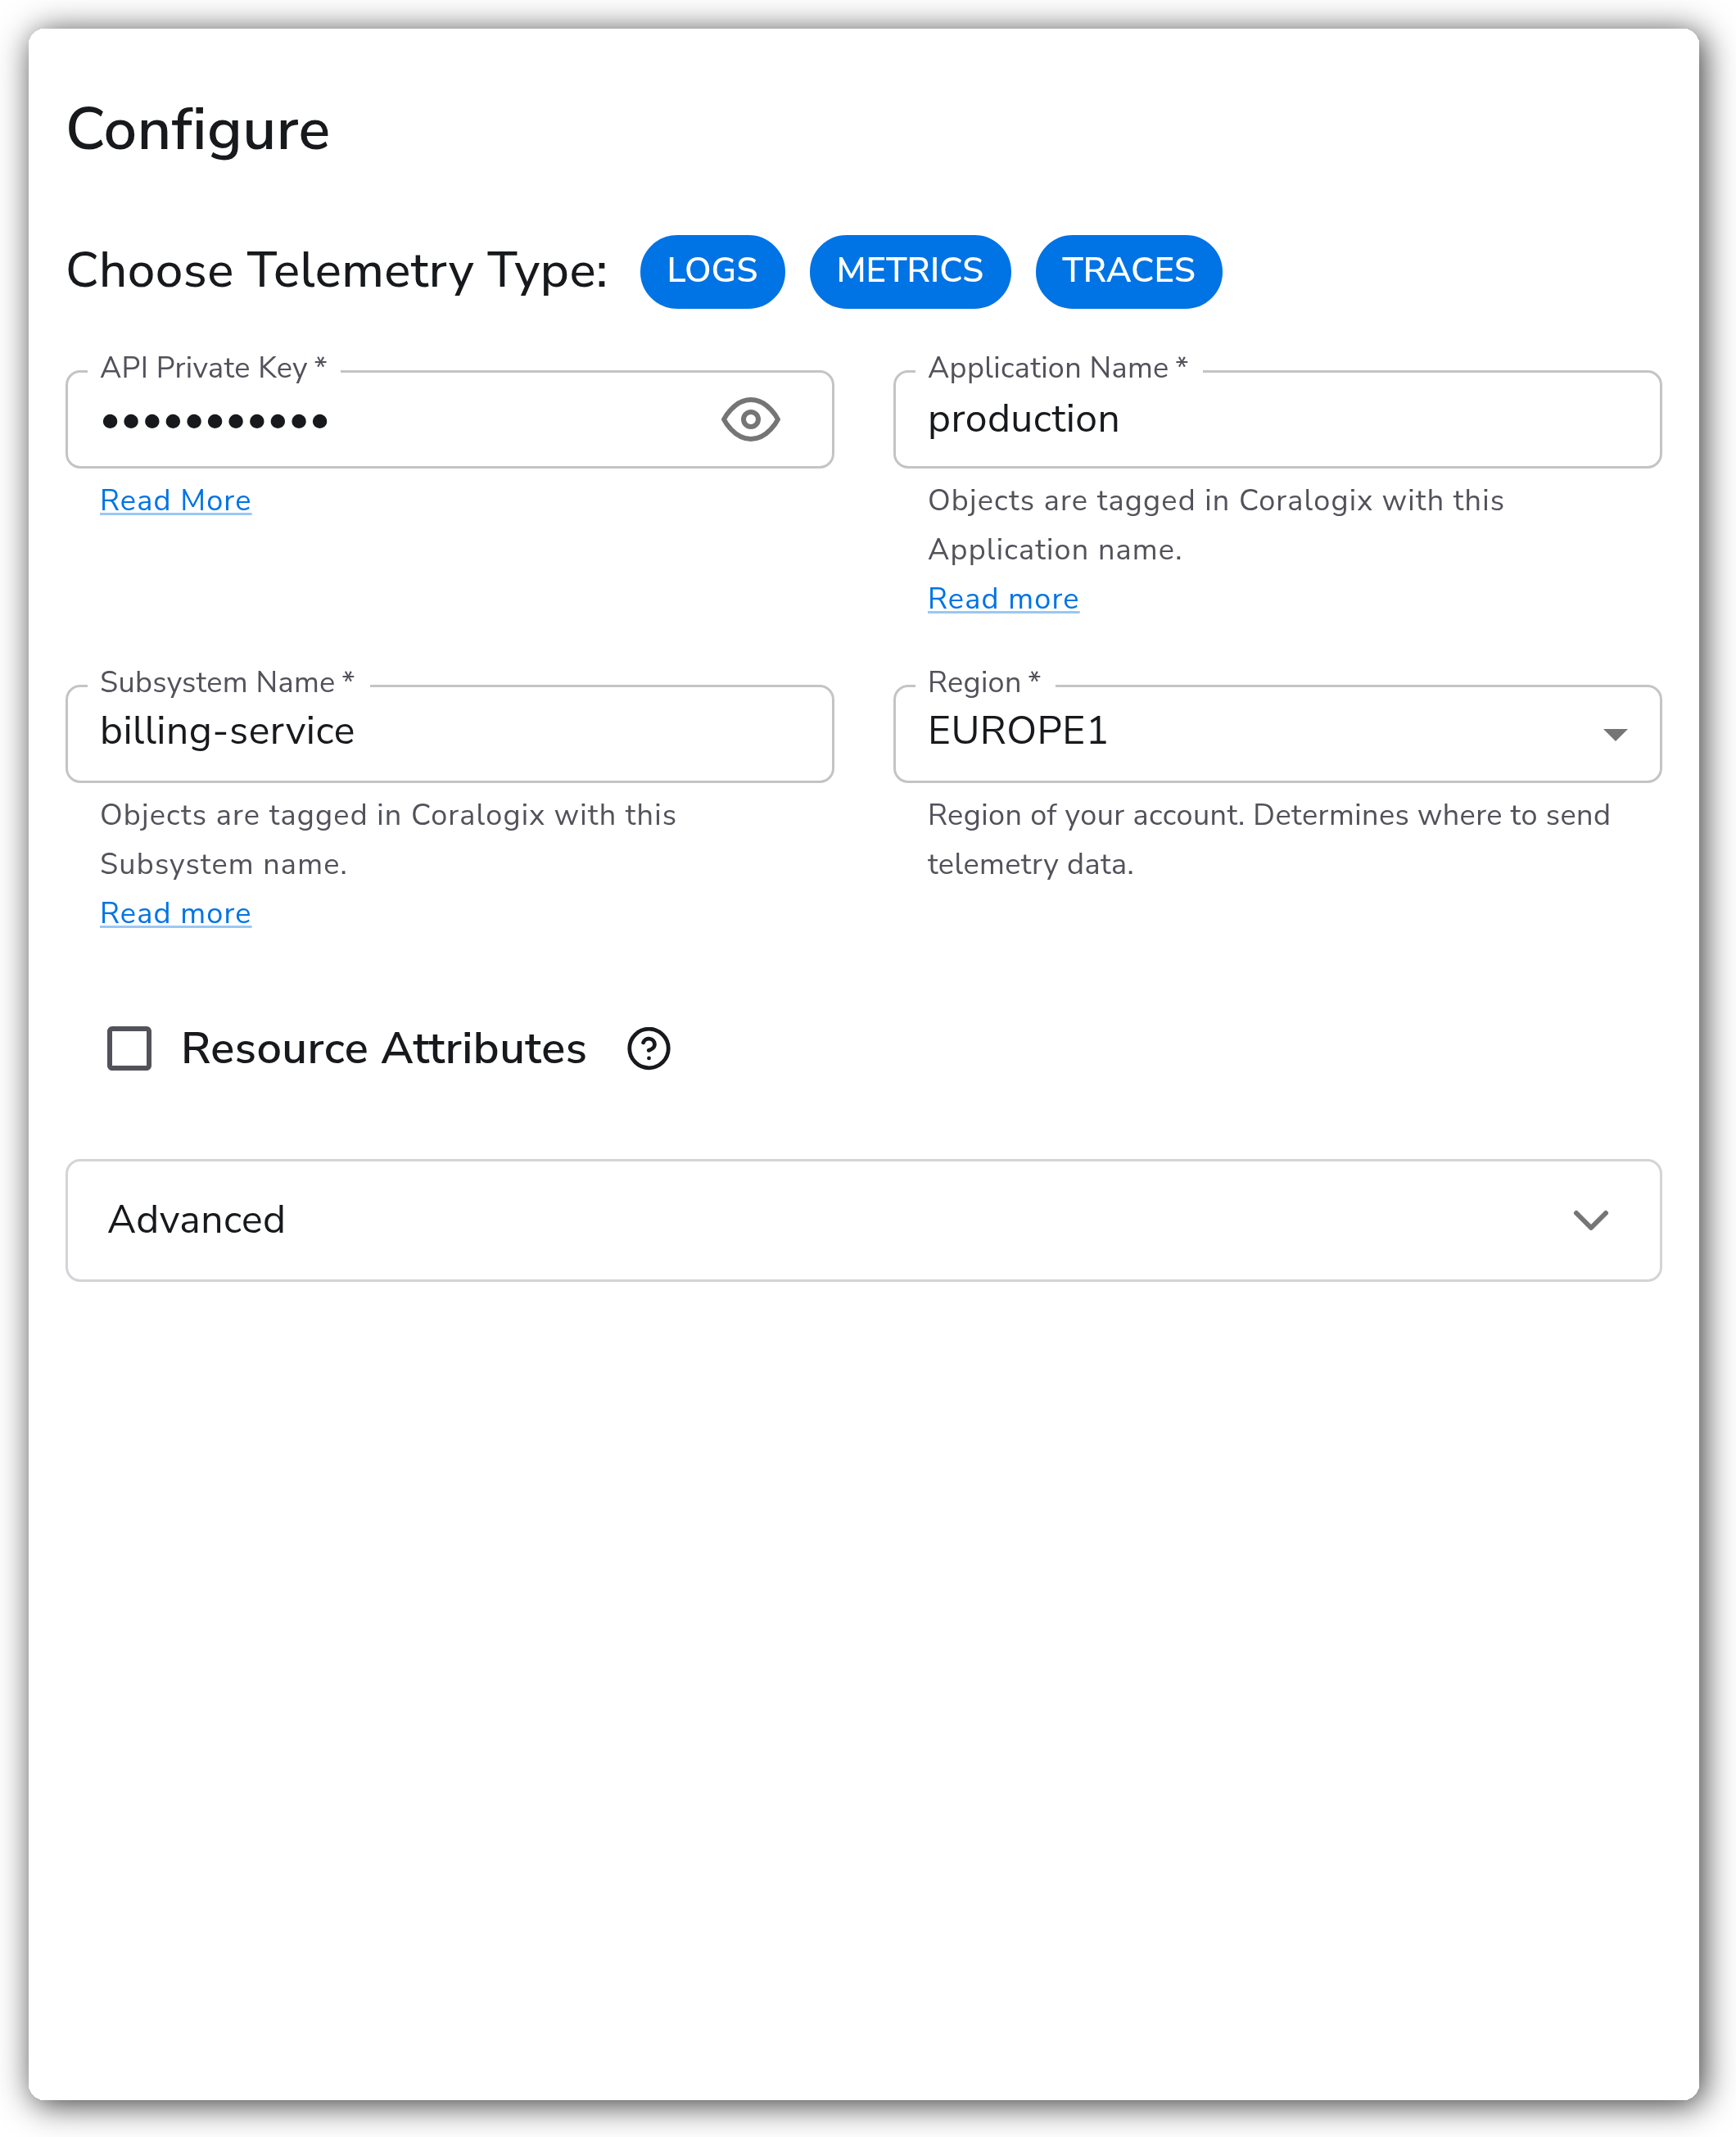1736x2137 pixels.
Task: Open Resource Attributes help question-mark icon
Action: 649,1049
